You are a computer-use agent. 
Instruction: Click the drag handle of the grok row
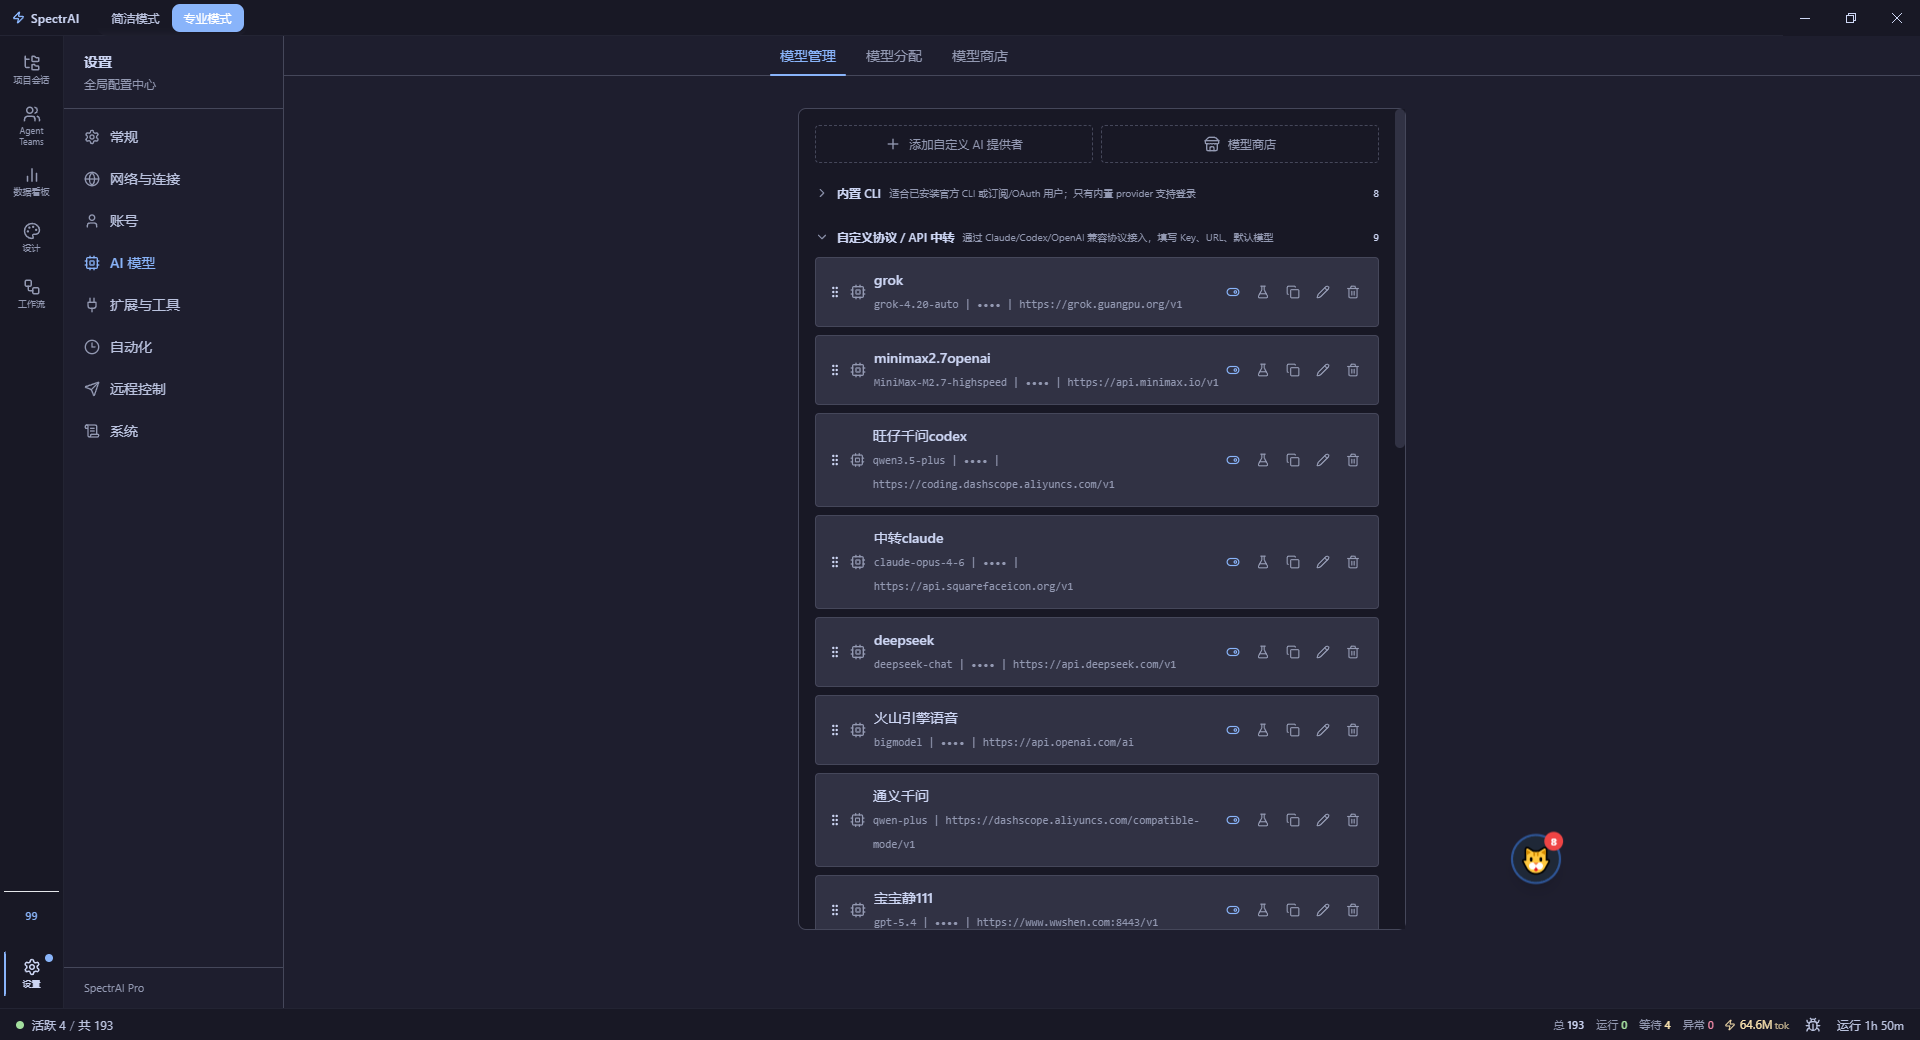click(x=835, y=292)
